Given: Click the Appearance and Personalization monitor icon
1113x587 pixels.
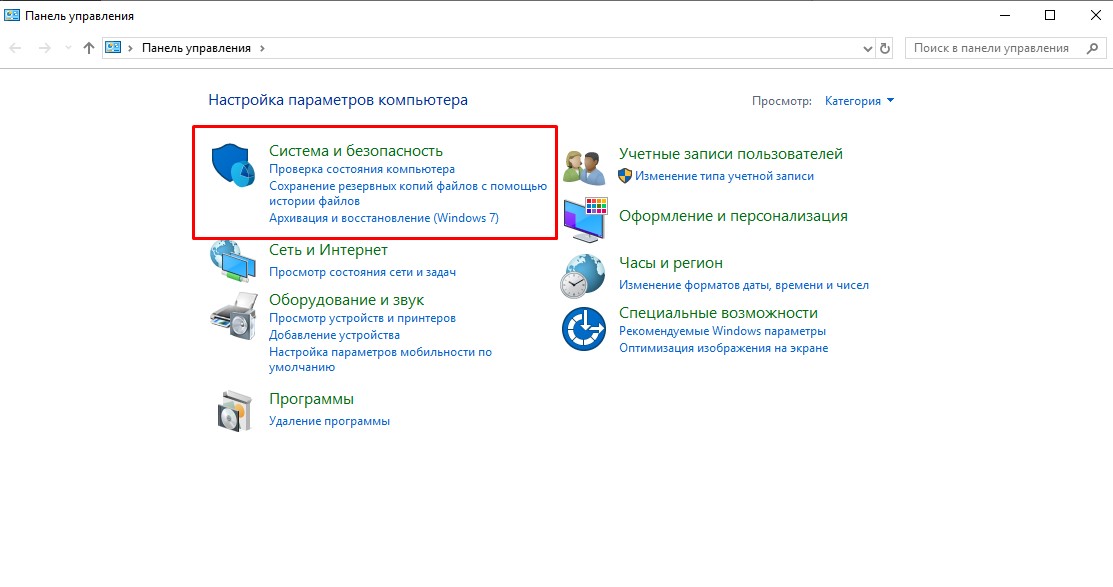Looking at the screenshot, I should 584,218.
